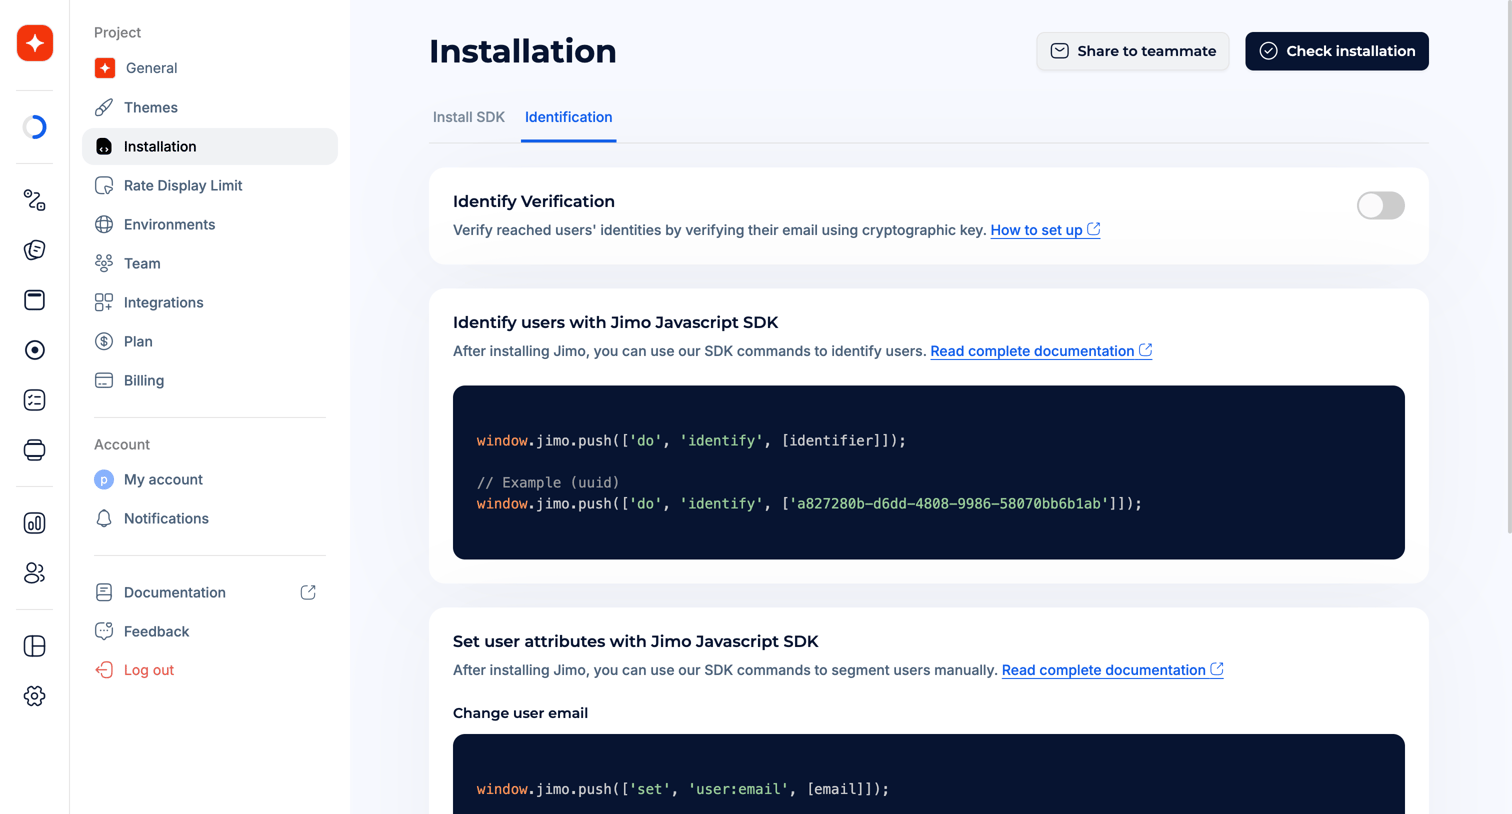This screenshot has height=814, width=1512.
Task: Click Share to teammate button
Action: click(1133, 51)
